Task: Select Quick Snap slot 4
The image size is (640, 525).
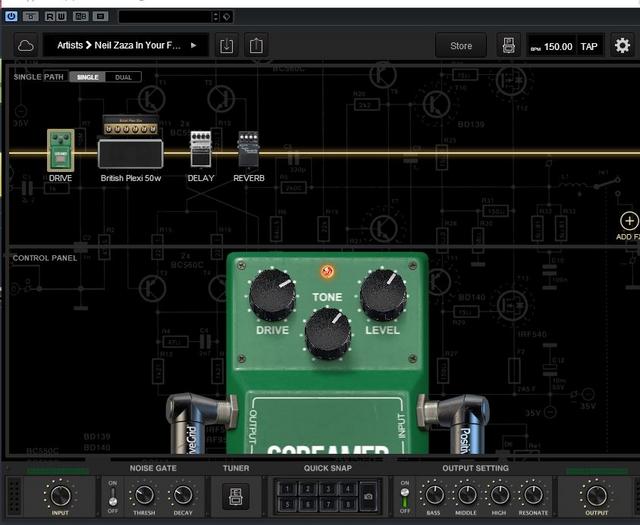Action: [348, 489]
